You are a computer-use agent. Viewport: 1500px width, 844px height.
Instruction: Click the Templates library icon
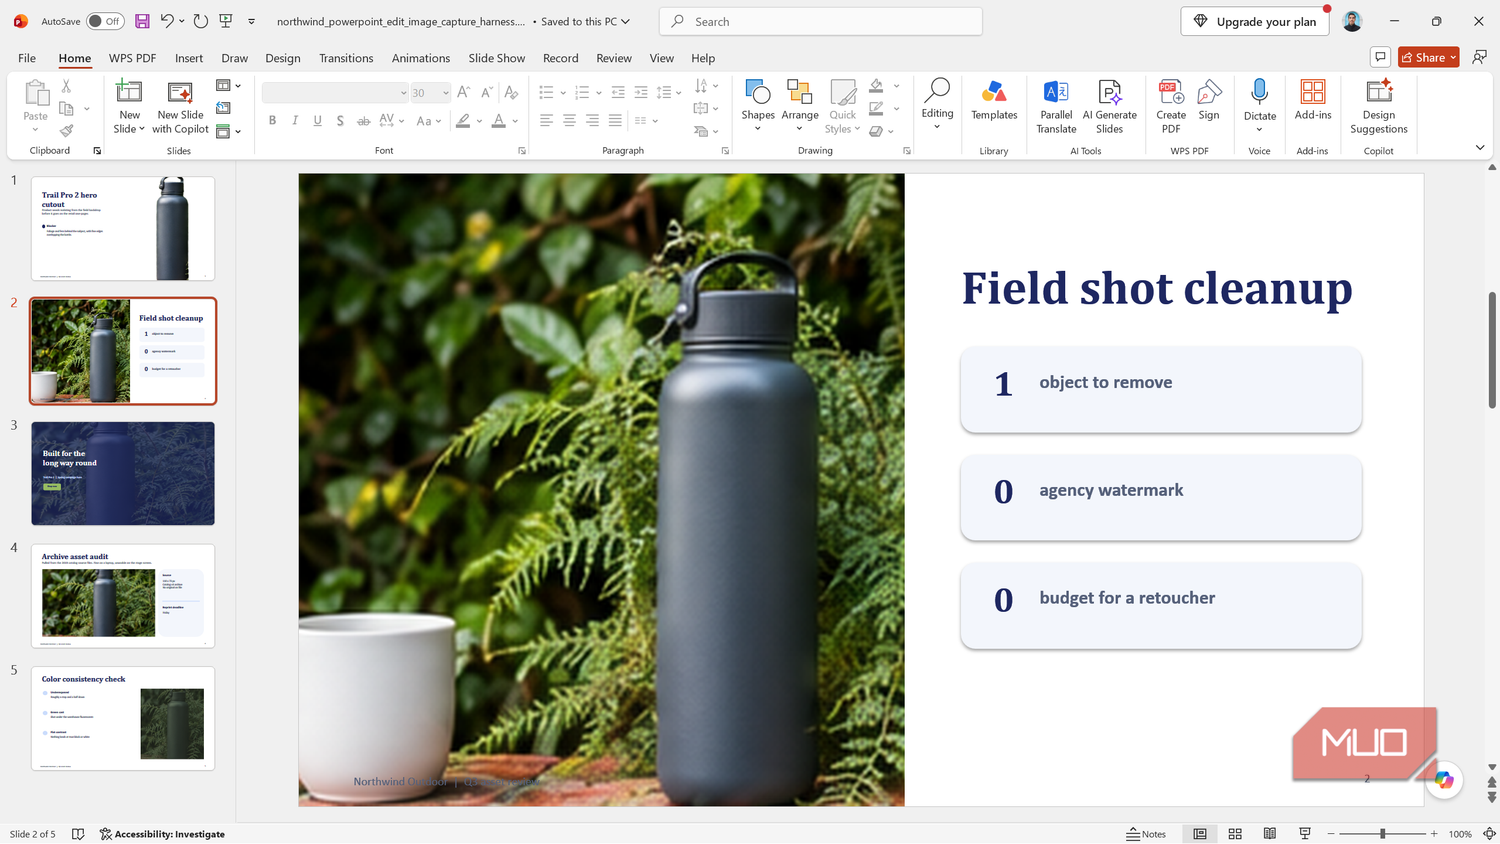coord(994,101)
